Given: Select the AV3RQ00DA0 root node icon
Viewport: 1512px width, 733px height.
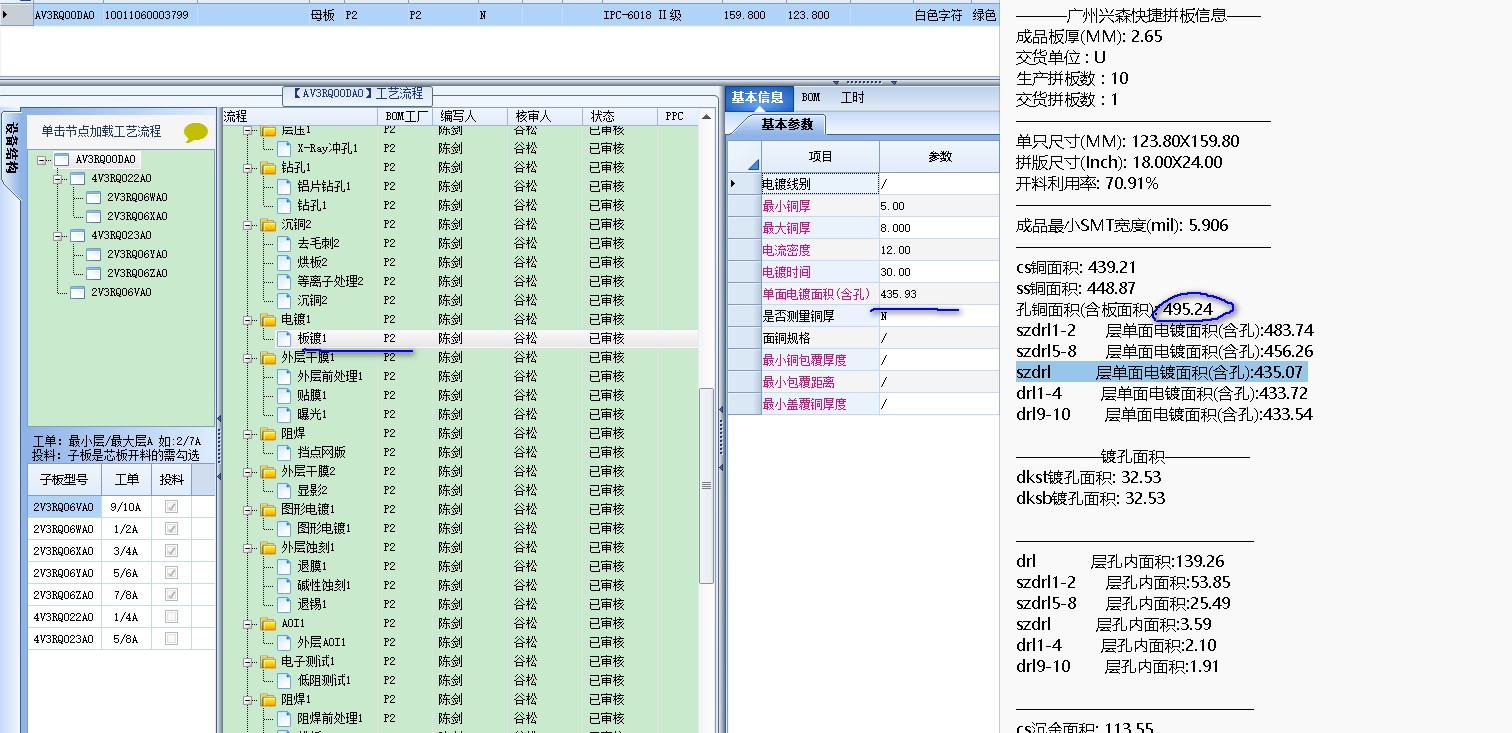Looking at the screenshot, I should 62,160.
